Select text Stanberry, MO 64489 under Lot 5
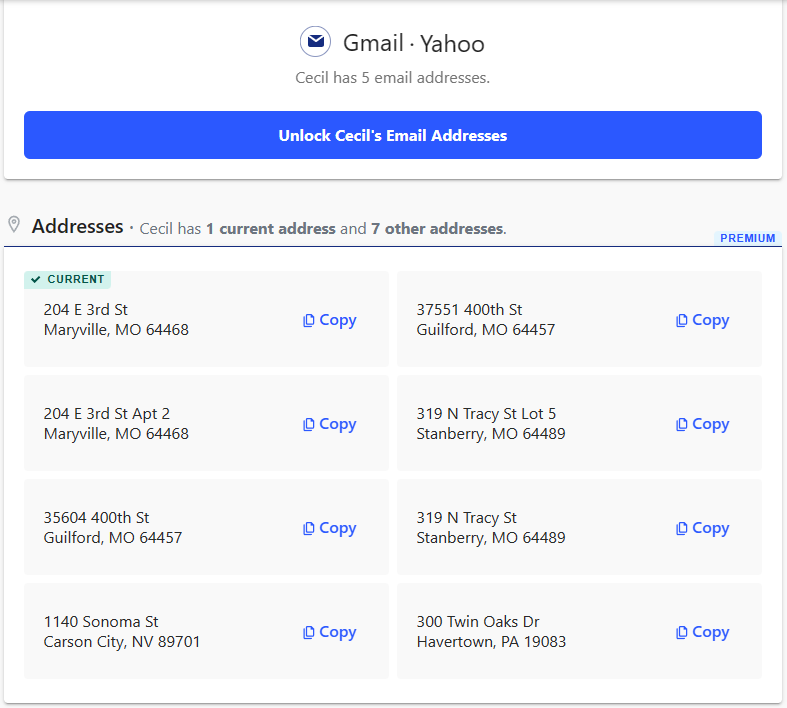The height and width of the screenshot is (708, 787). click(x=491, y=434)
